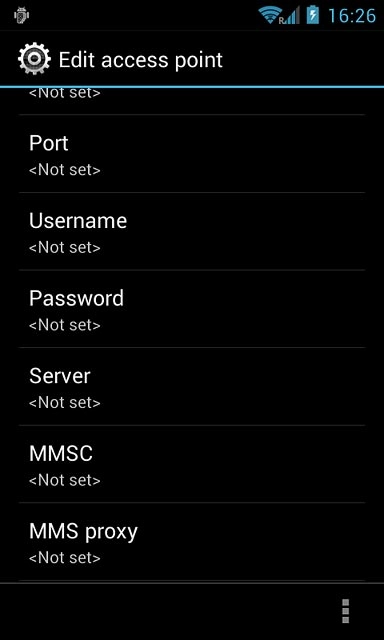
Task: Tap the 16:26 clock
Action: pos(351,16)
